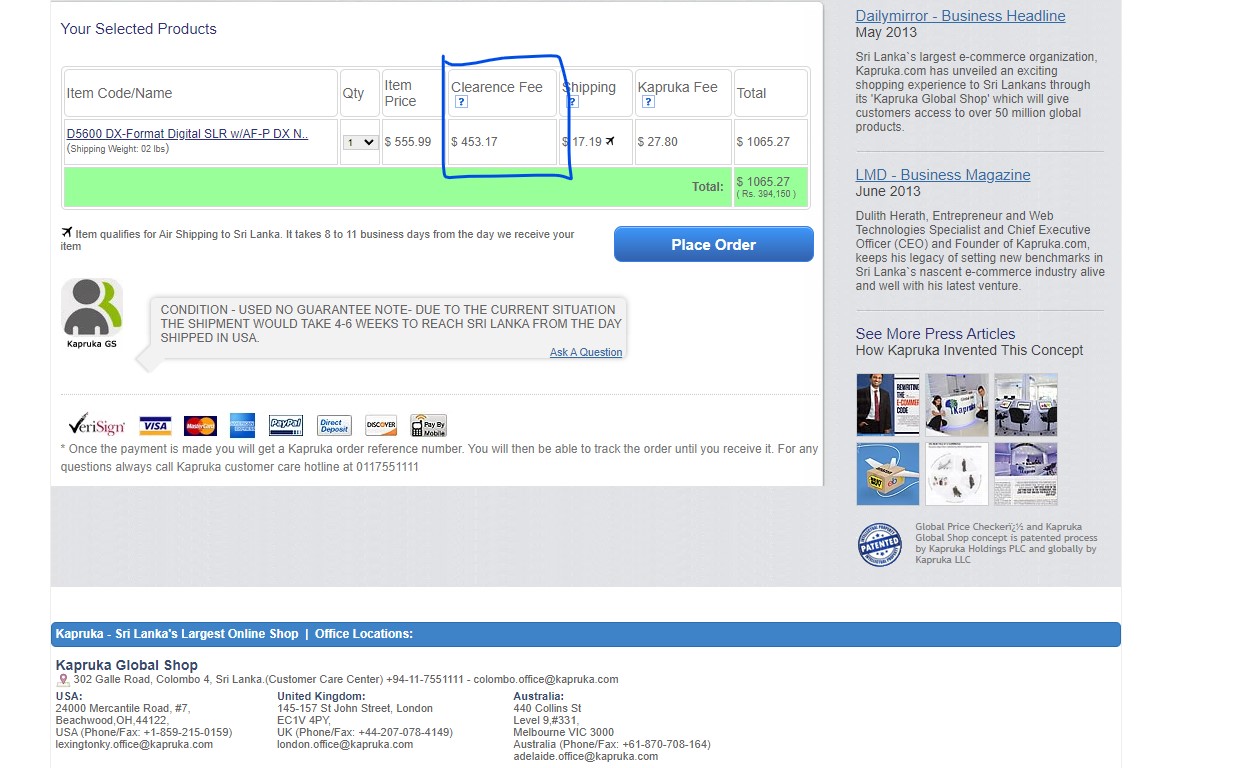Click the adelaide.office@kapruka.com email
Screen dimensions: 1260x768
[586, 756]
